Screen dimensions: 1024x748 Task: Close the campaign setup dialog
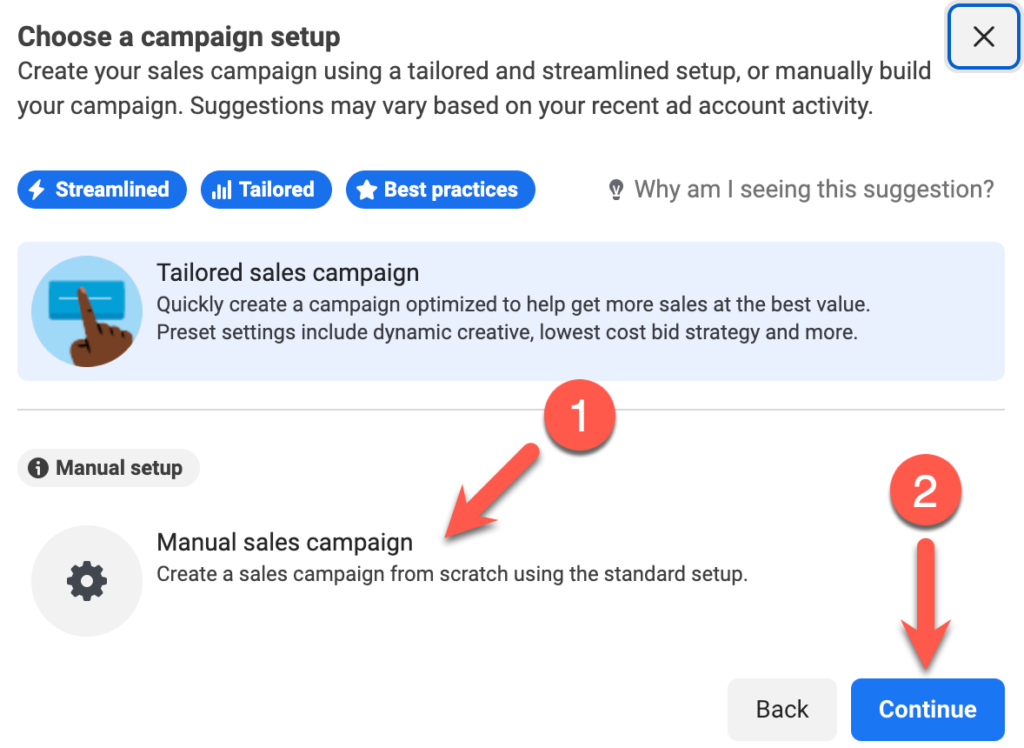[x=983, y=37]
